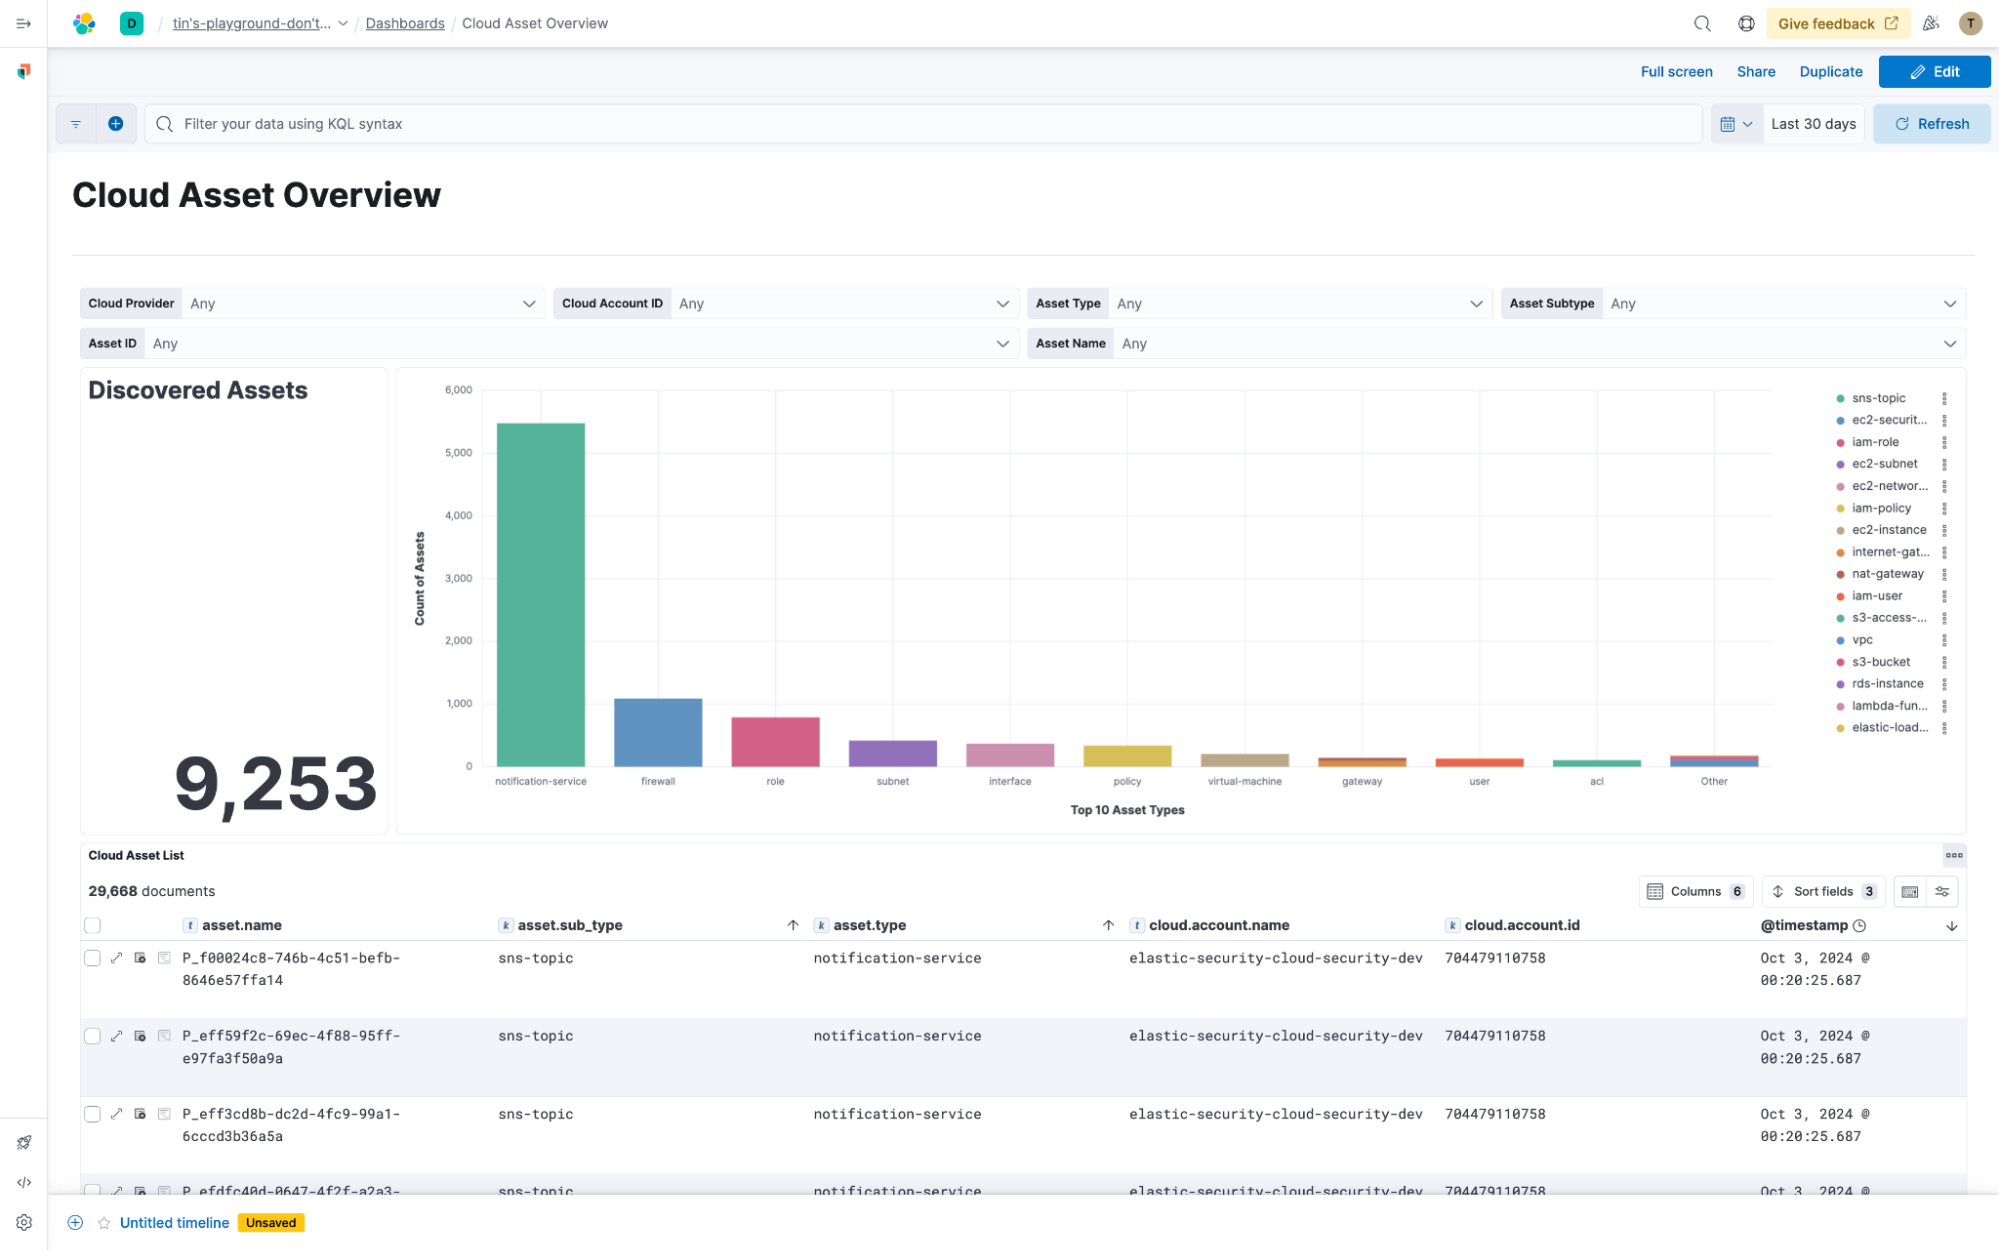Open Asset Type filter dropdown
The width and height of the screenshot is (1999, 1251).
(1300, 303)
